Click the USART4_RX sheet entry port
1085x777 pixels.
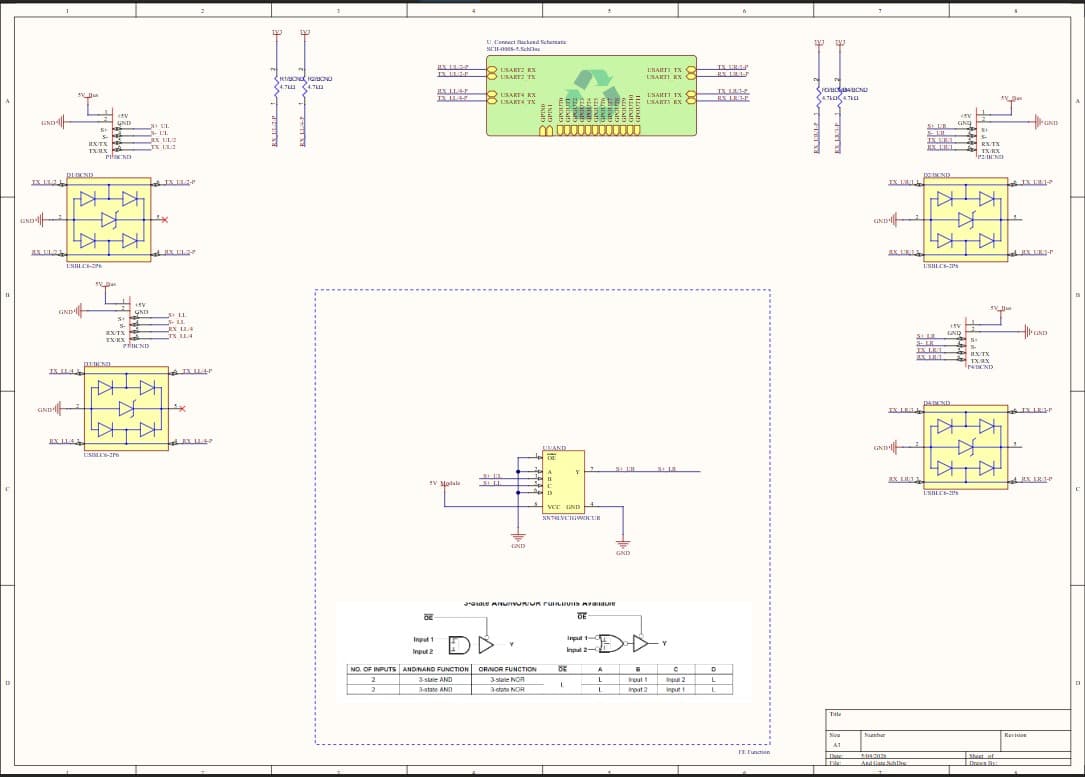click(492, 94)
